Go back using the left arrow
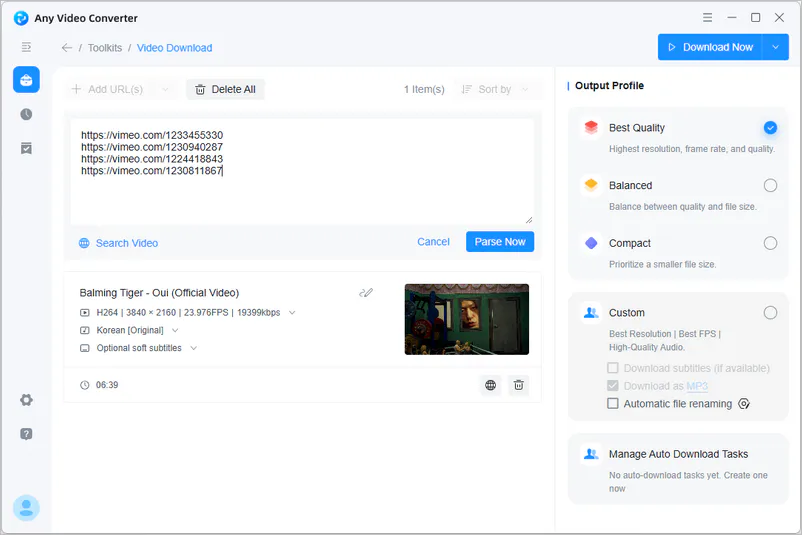 (66, 48)
